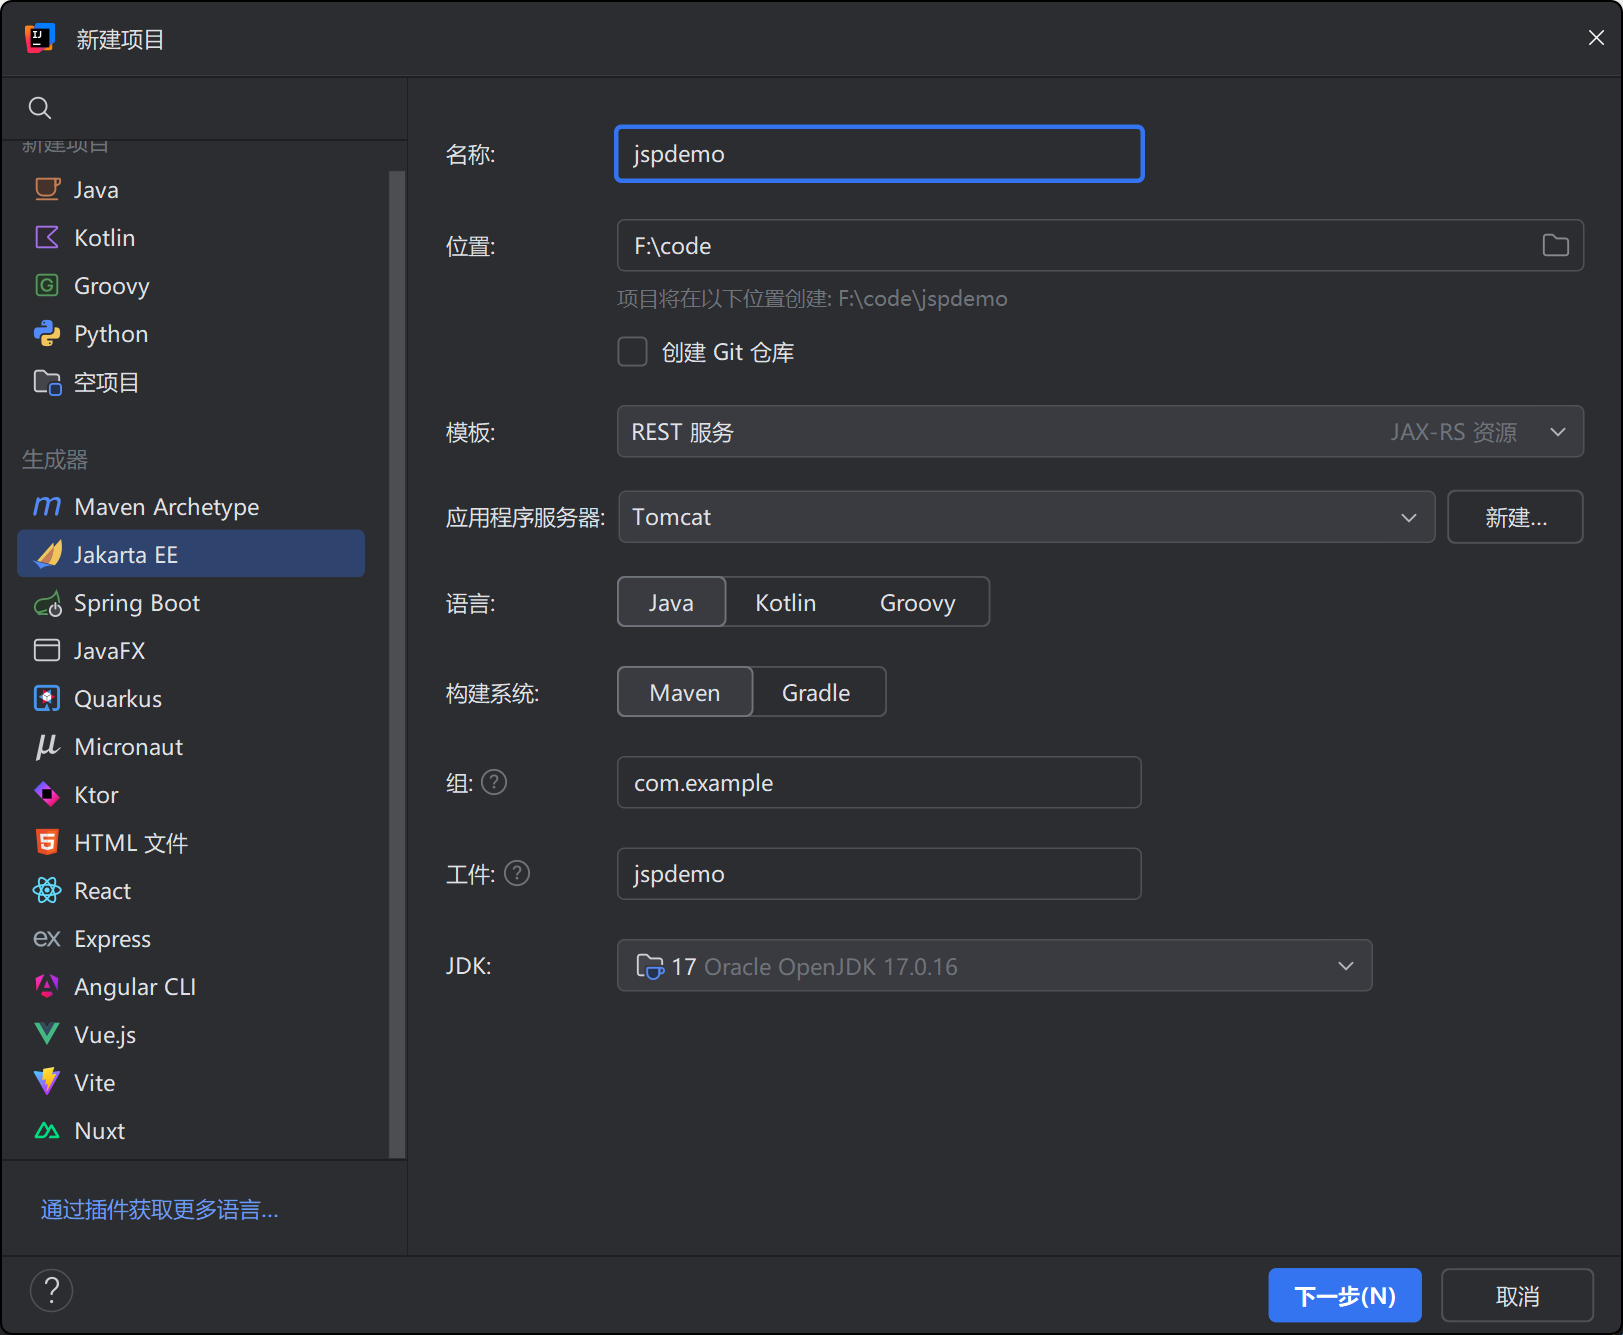Choose Ktor icon

click(47, 795)
